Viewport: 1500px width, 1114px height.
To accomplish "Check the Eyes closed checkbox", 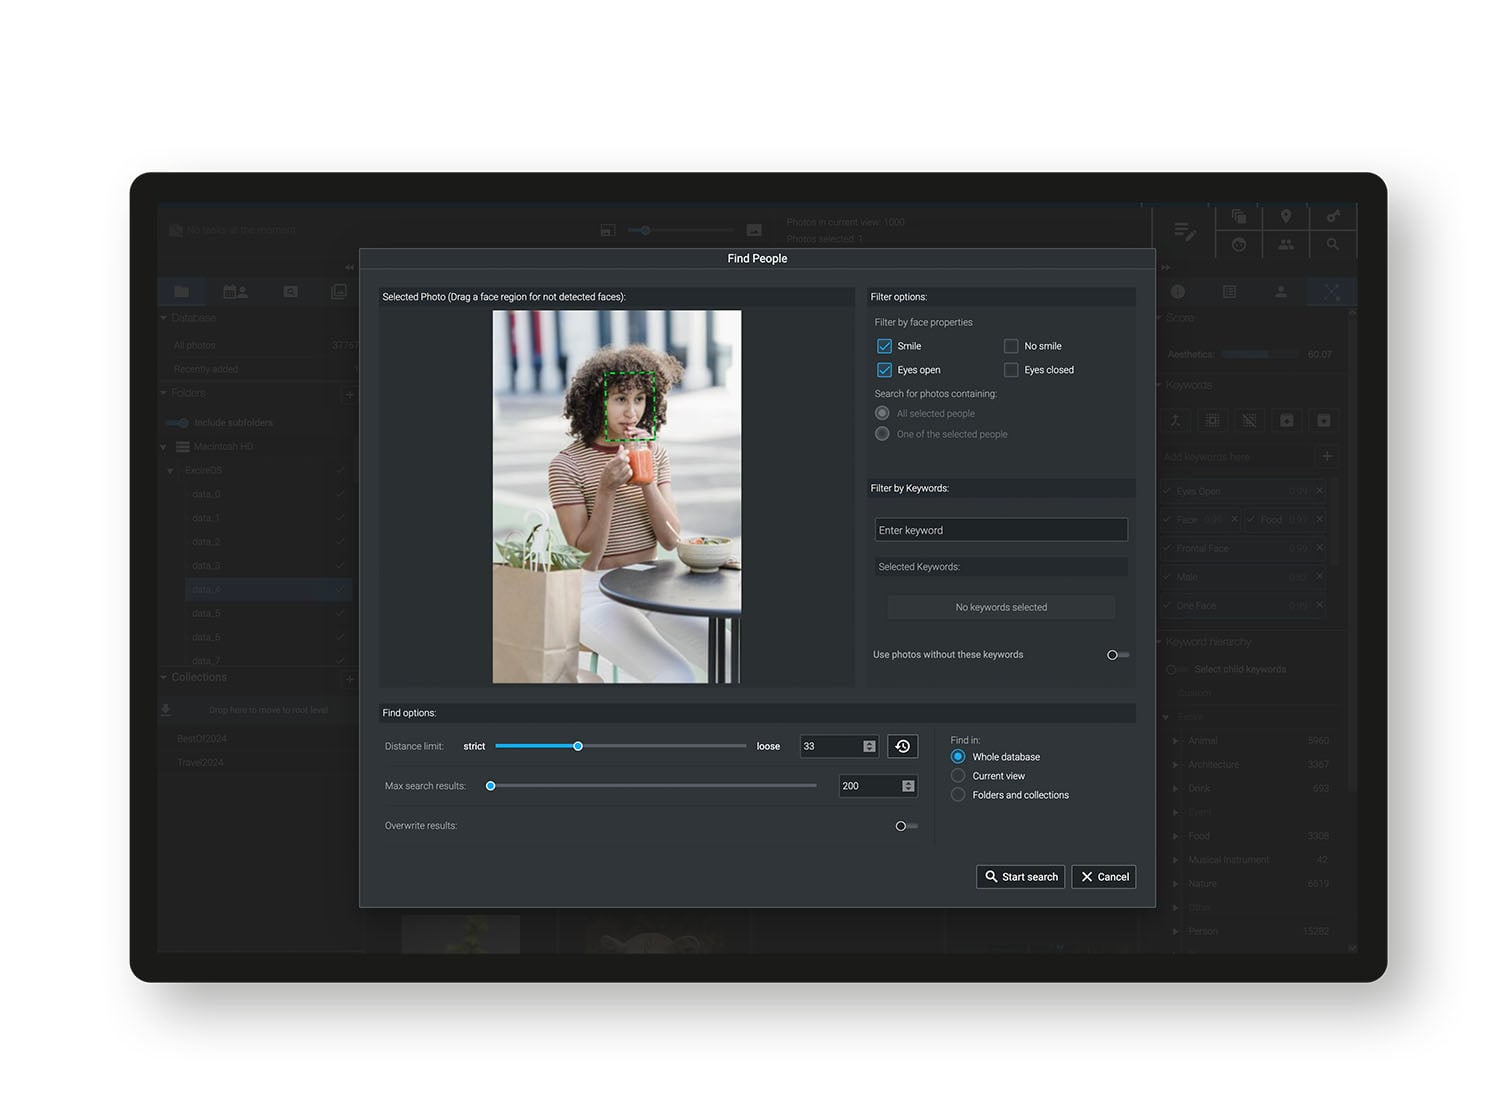I will [1011, 370].
